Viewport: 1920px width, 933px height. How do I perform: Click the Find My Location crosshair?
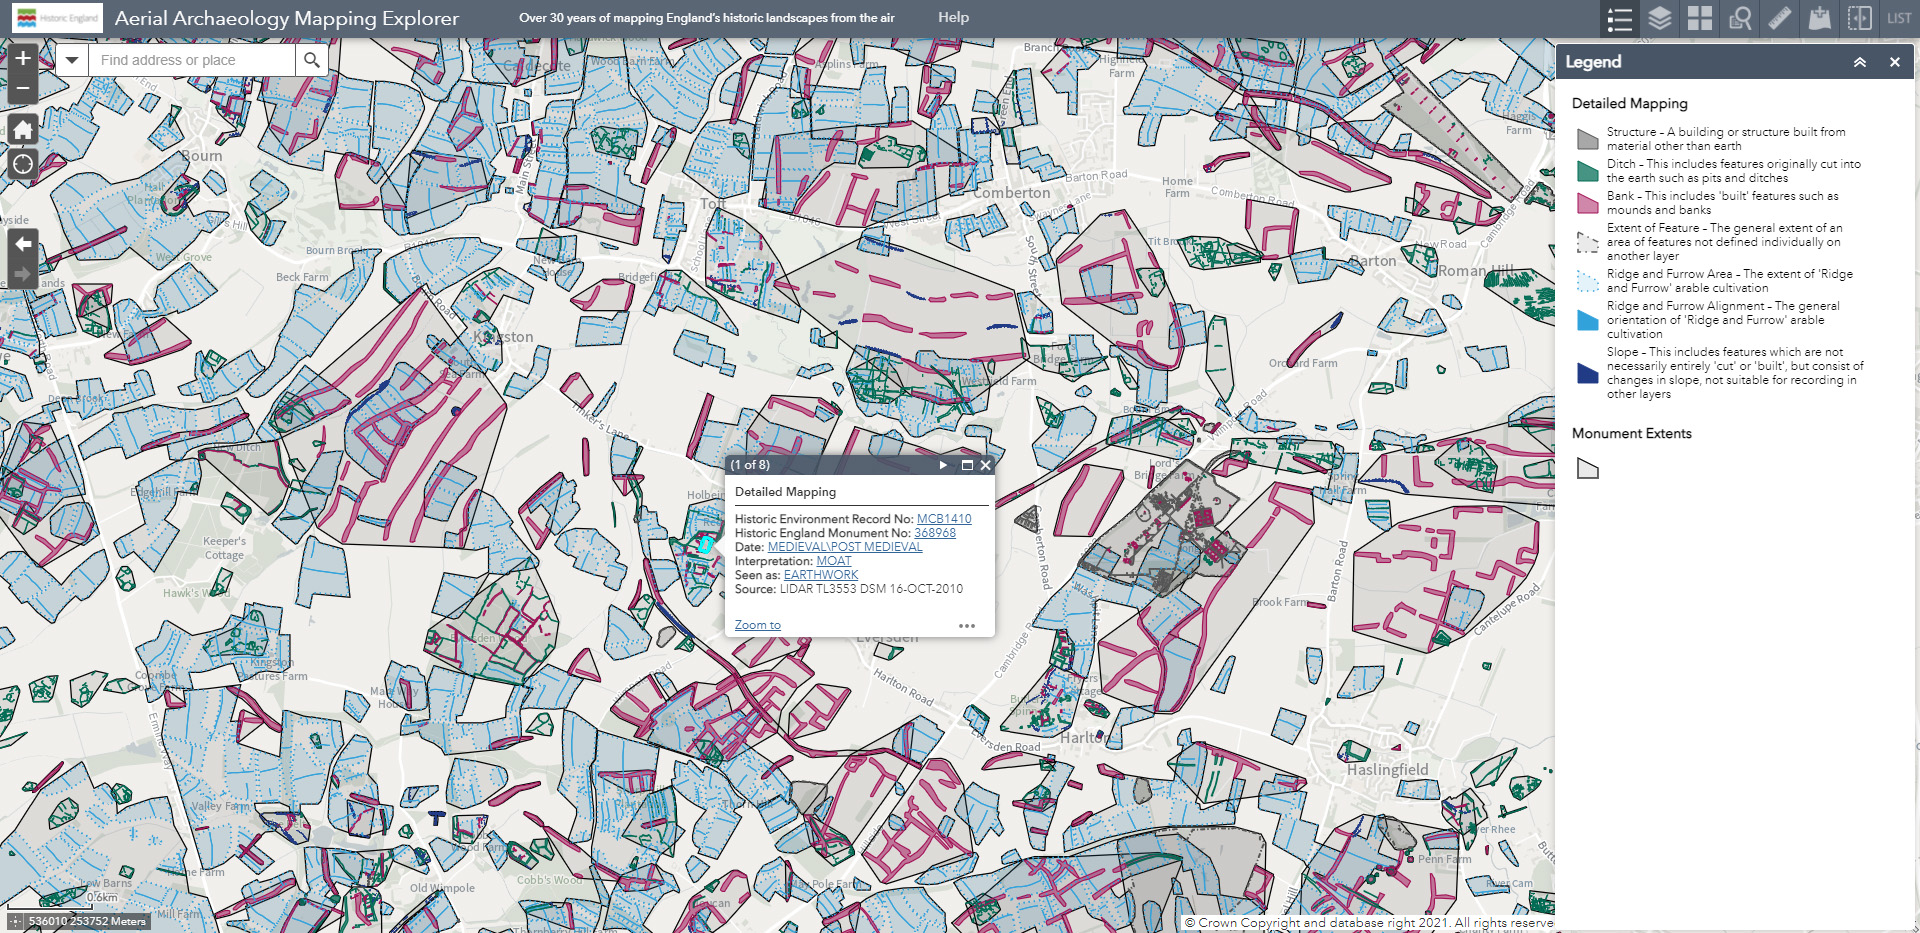pyautogui.click(x=21, y=164)
